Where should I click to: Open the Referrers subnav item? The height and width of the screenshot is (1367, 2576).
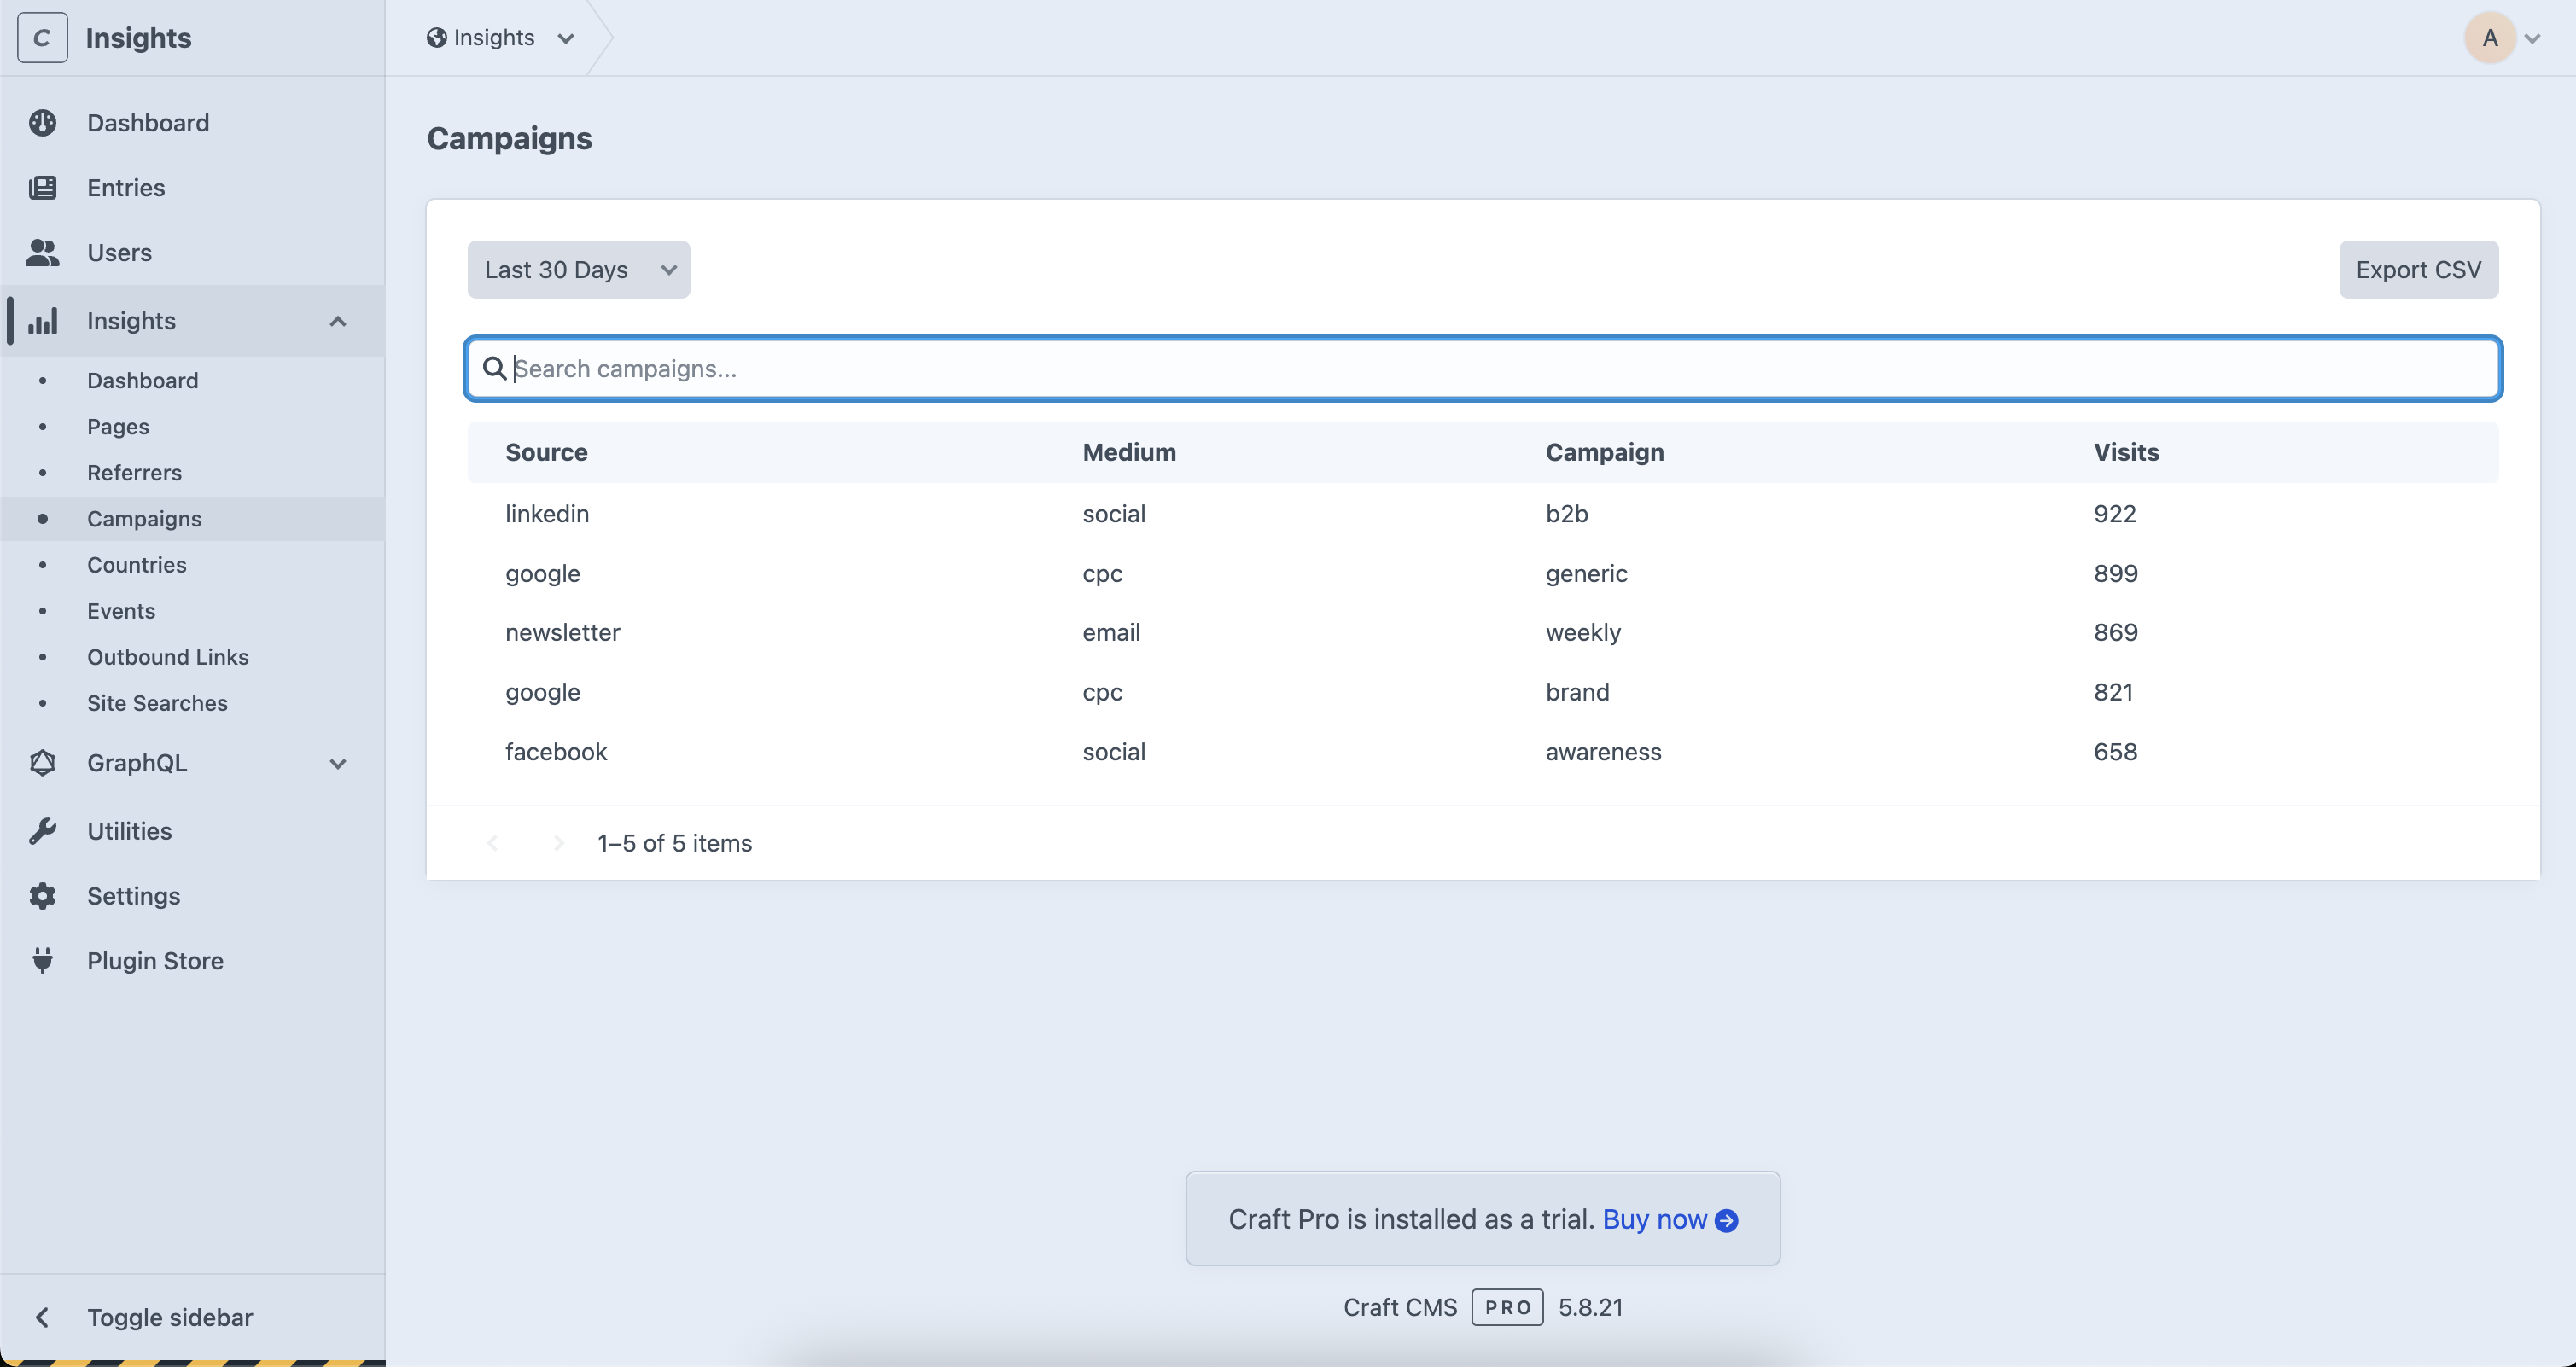coord(134,473)
